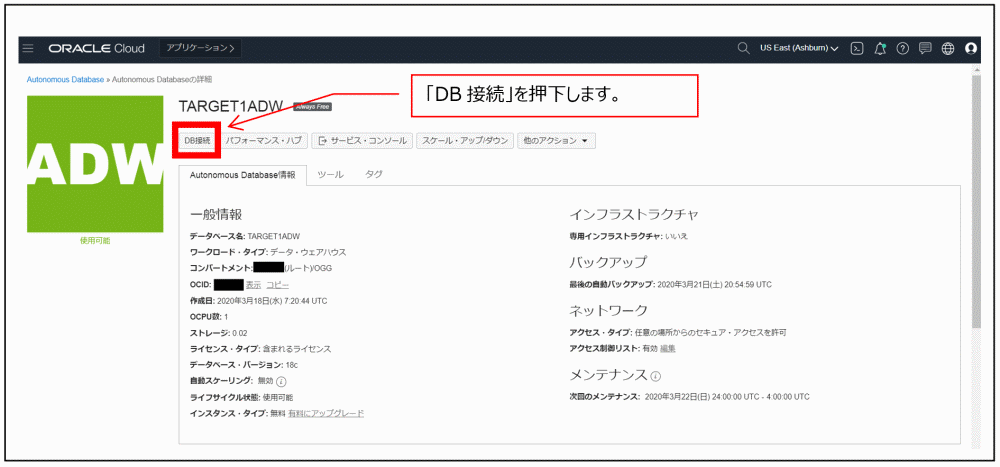Click the info icon beside 自動スケーリング
This screenshot has height=467, width=1000.
281,382
